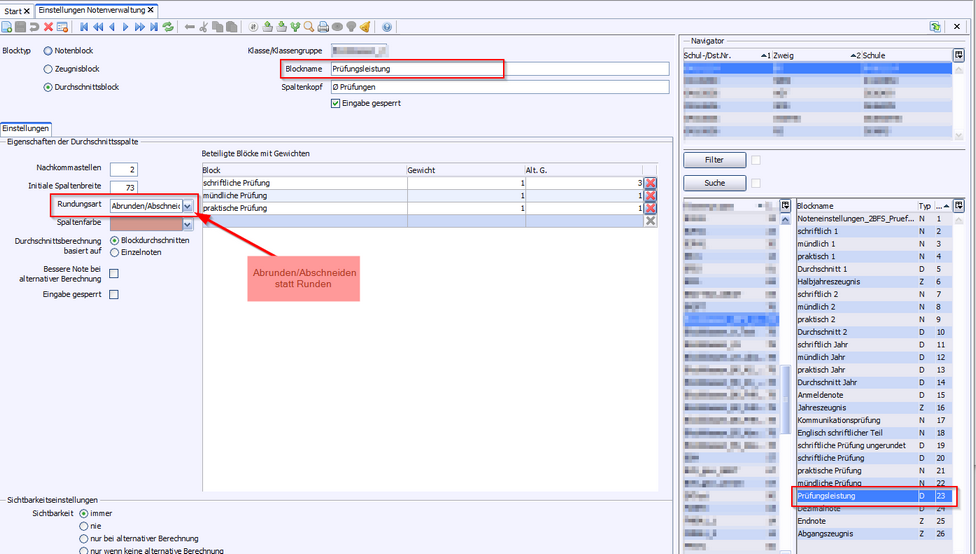Screen dimensions: 976x554
Task: Click the Suche button
Action: tap(714, 183)
